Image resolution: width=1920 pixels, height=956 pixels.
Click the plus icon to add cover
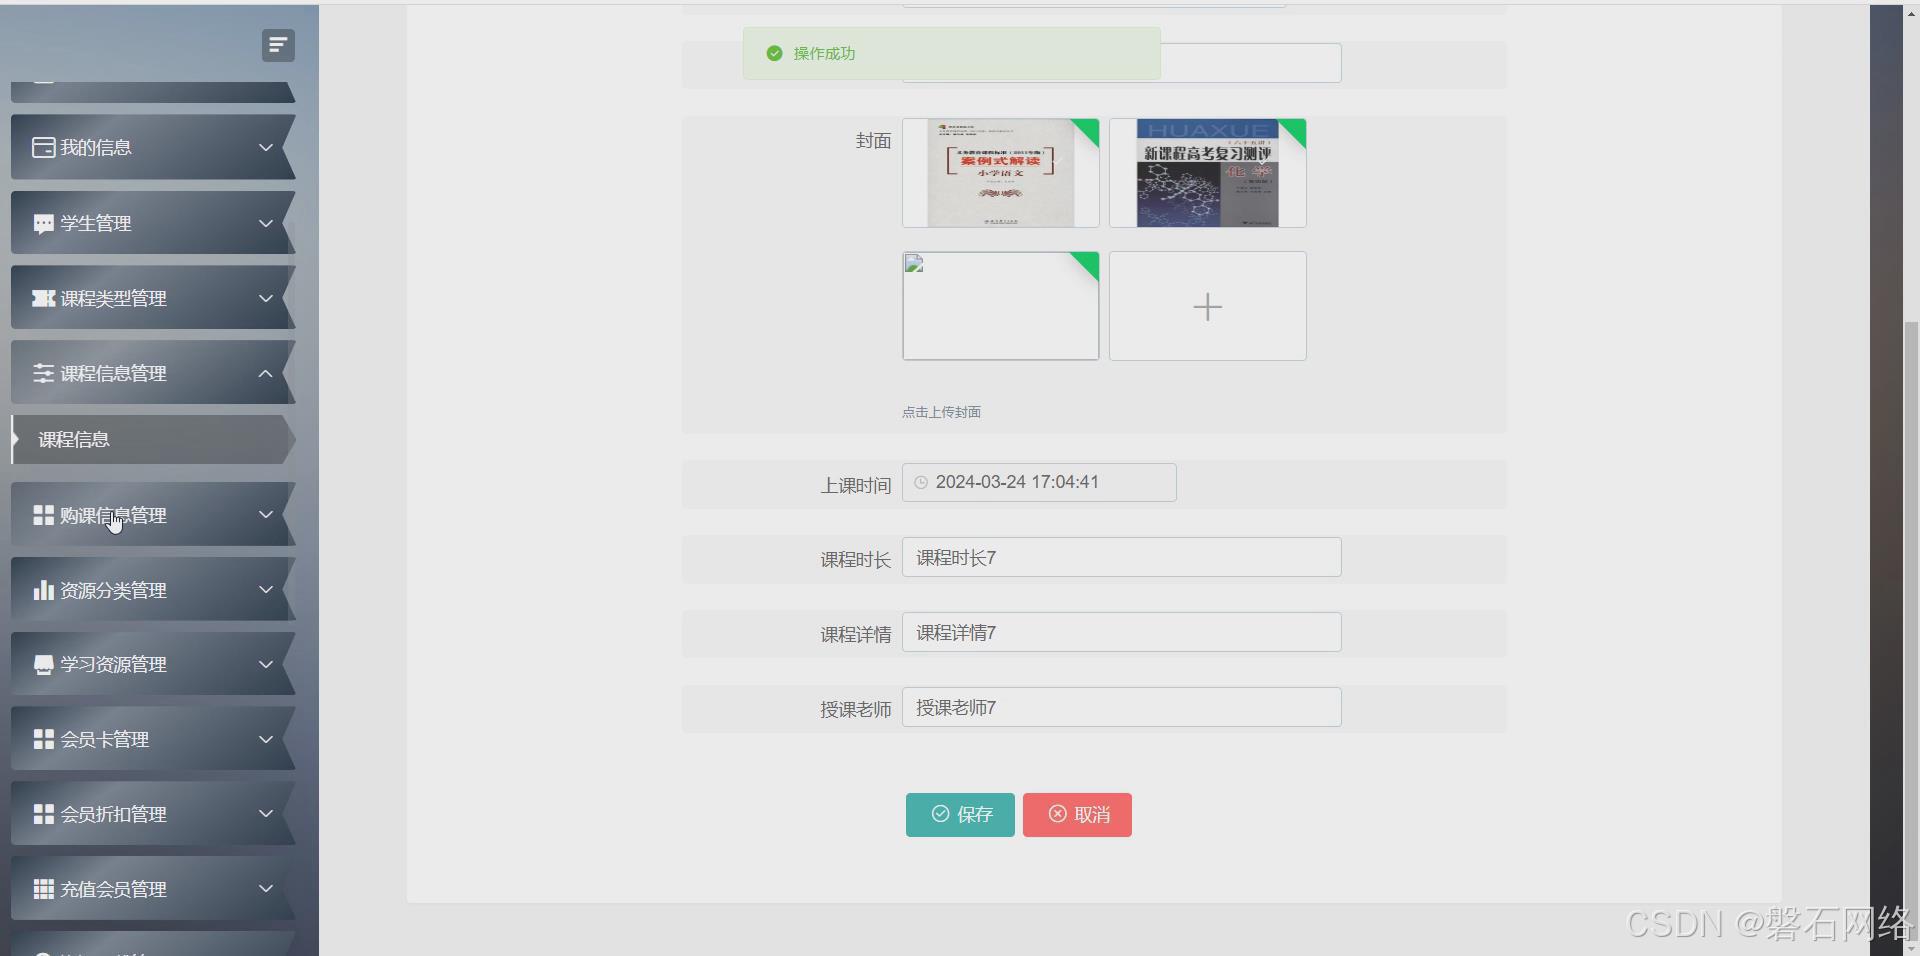1207,306
